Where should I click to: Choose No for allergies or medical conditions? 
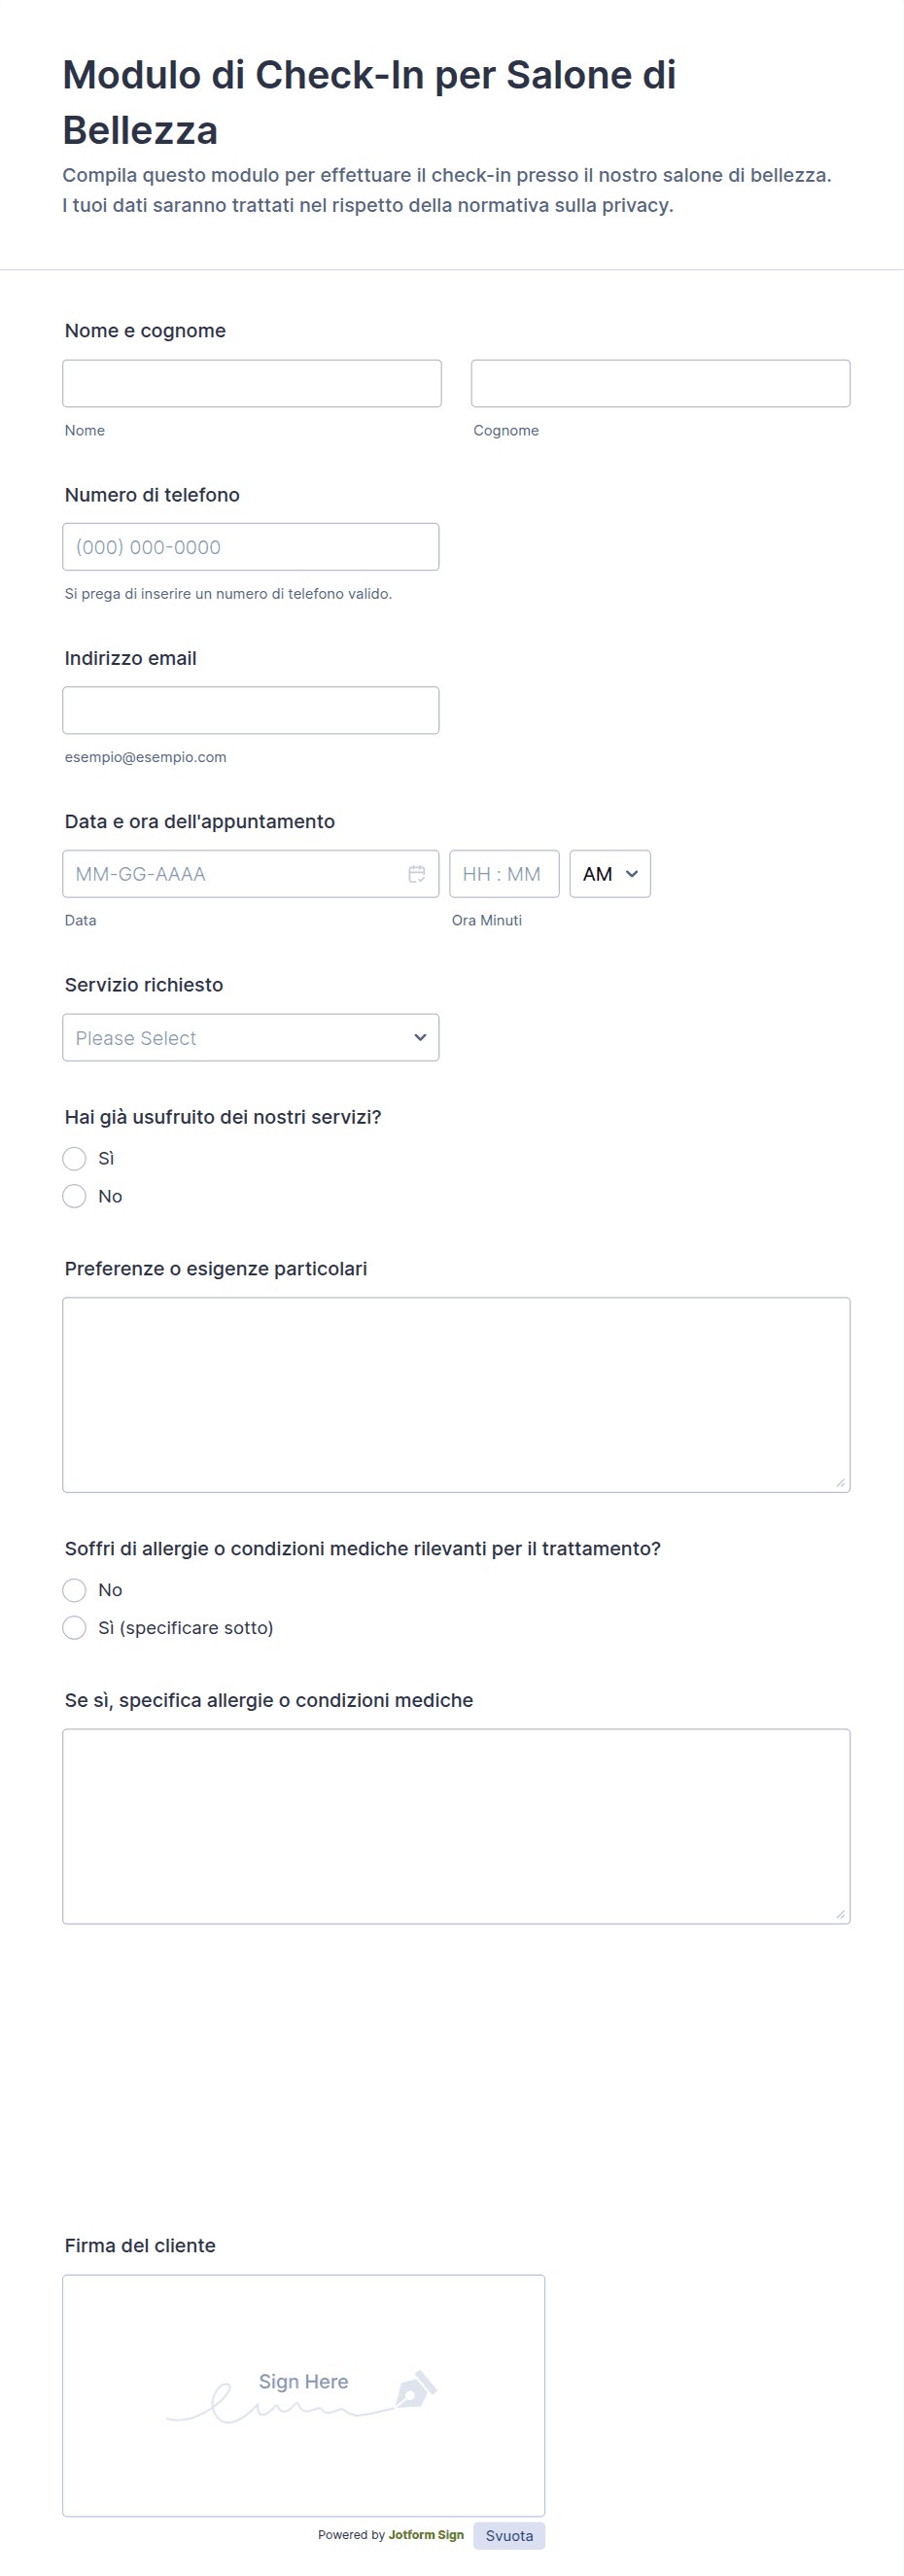(74, 1590)
